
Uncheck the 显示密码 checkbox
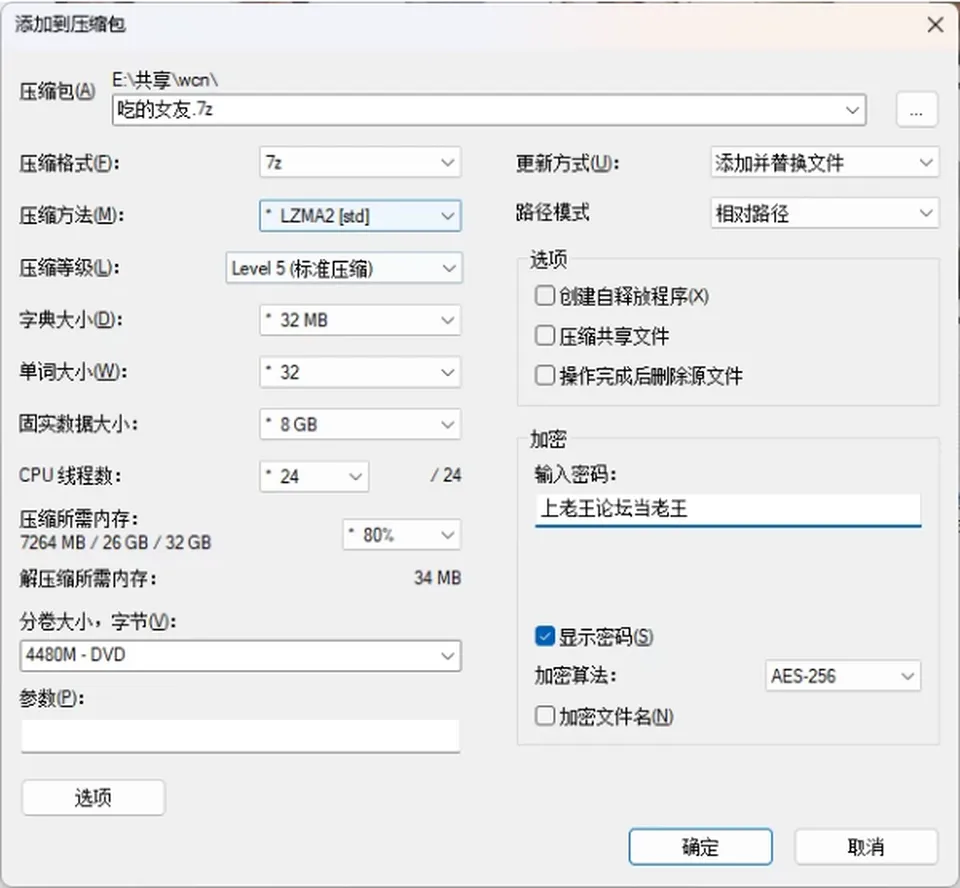click(x=544, y=636)
